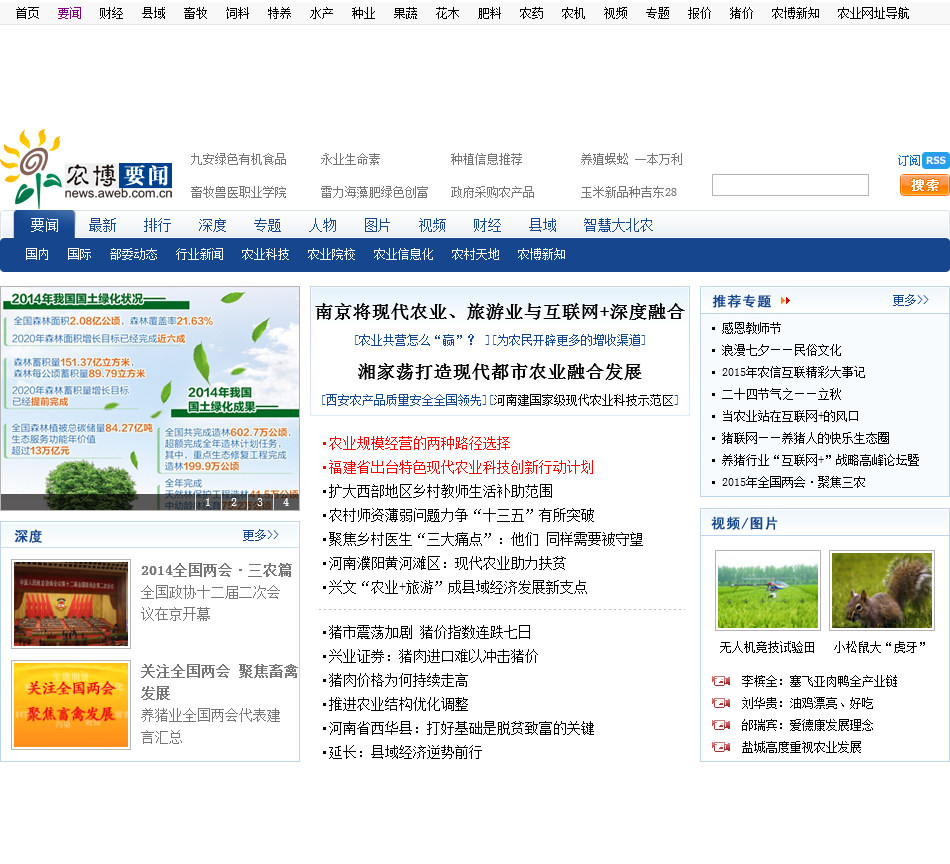Click the search text input field

[790, 185]
